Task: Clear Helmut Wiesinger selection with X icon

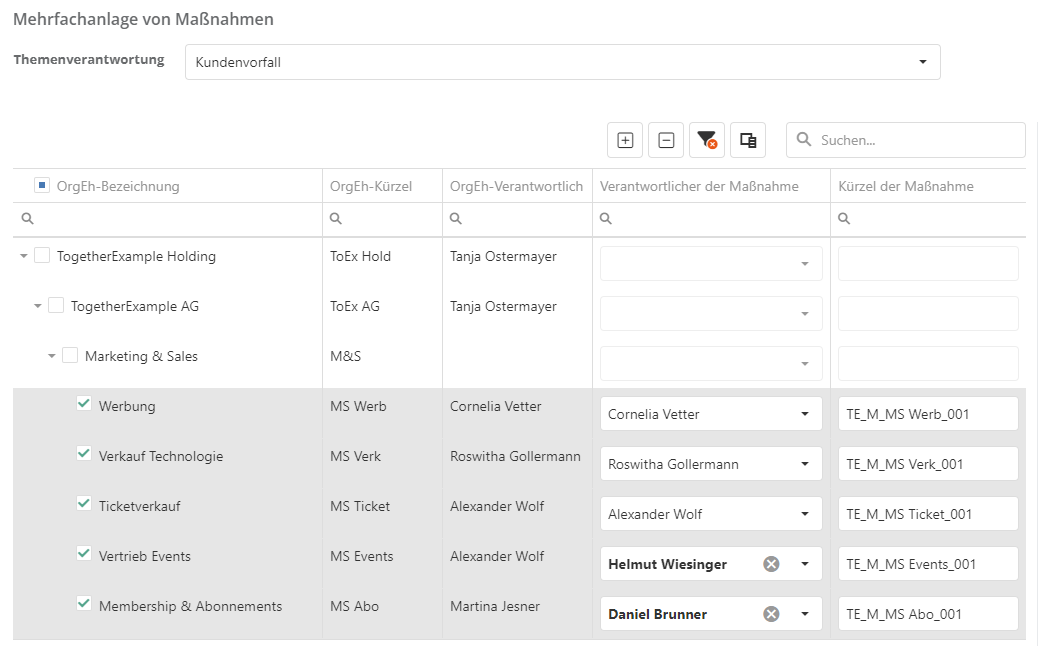Action: point(771,564)
